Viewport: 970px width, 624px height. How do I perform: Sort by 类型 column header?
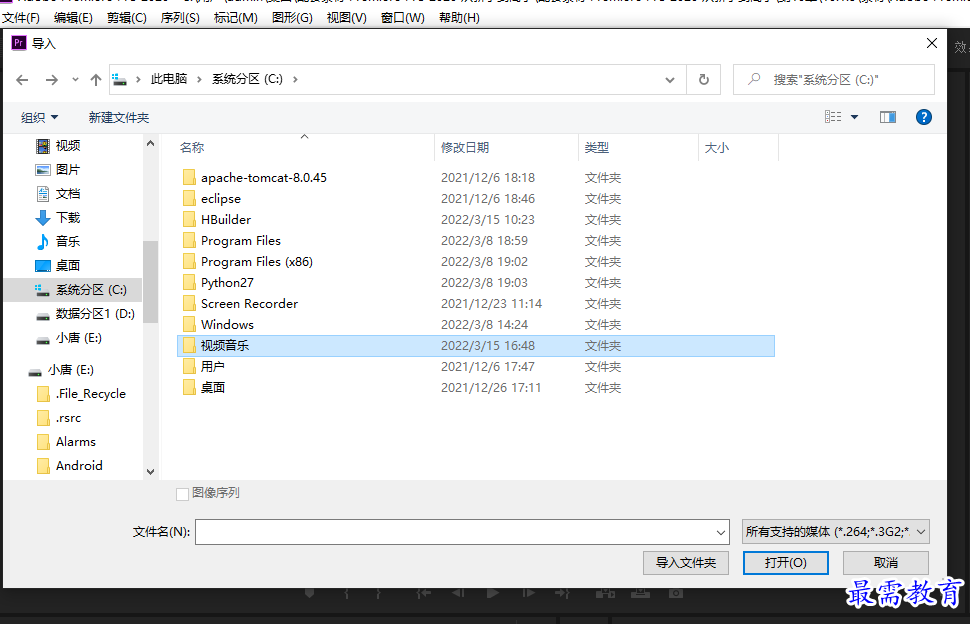click(x=596, y=148)
